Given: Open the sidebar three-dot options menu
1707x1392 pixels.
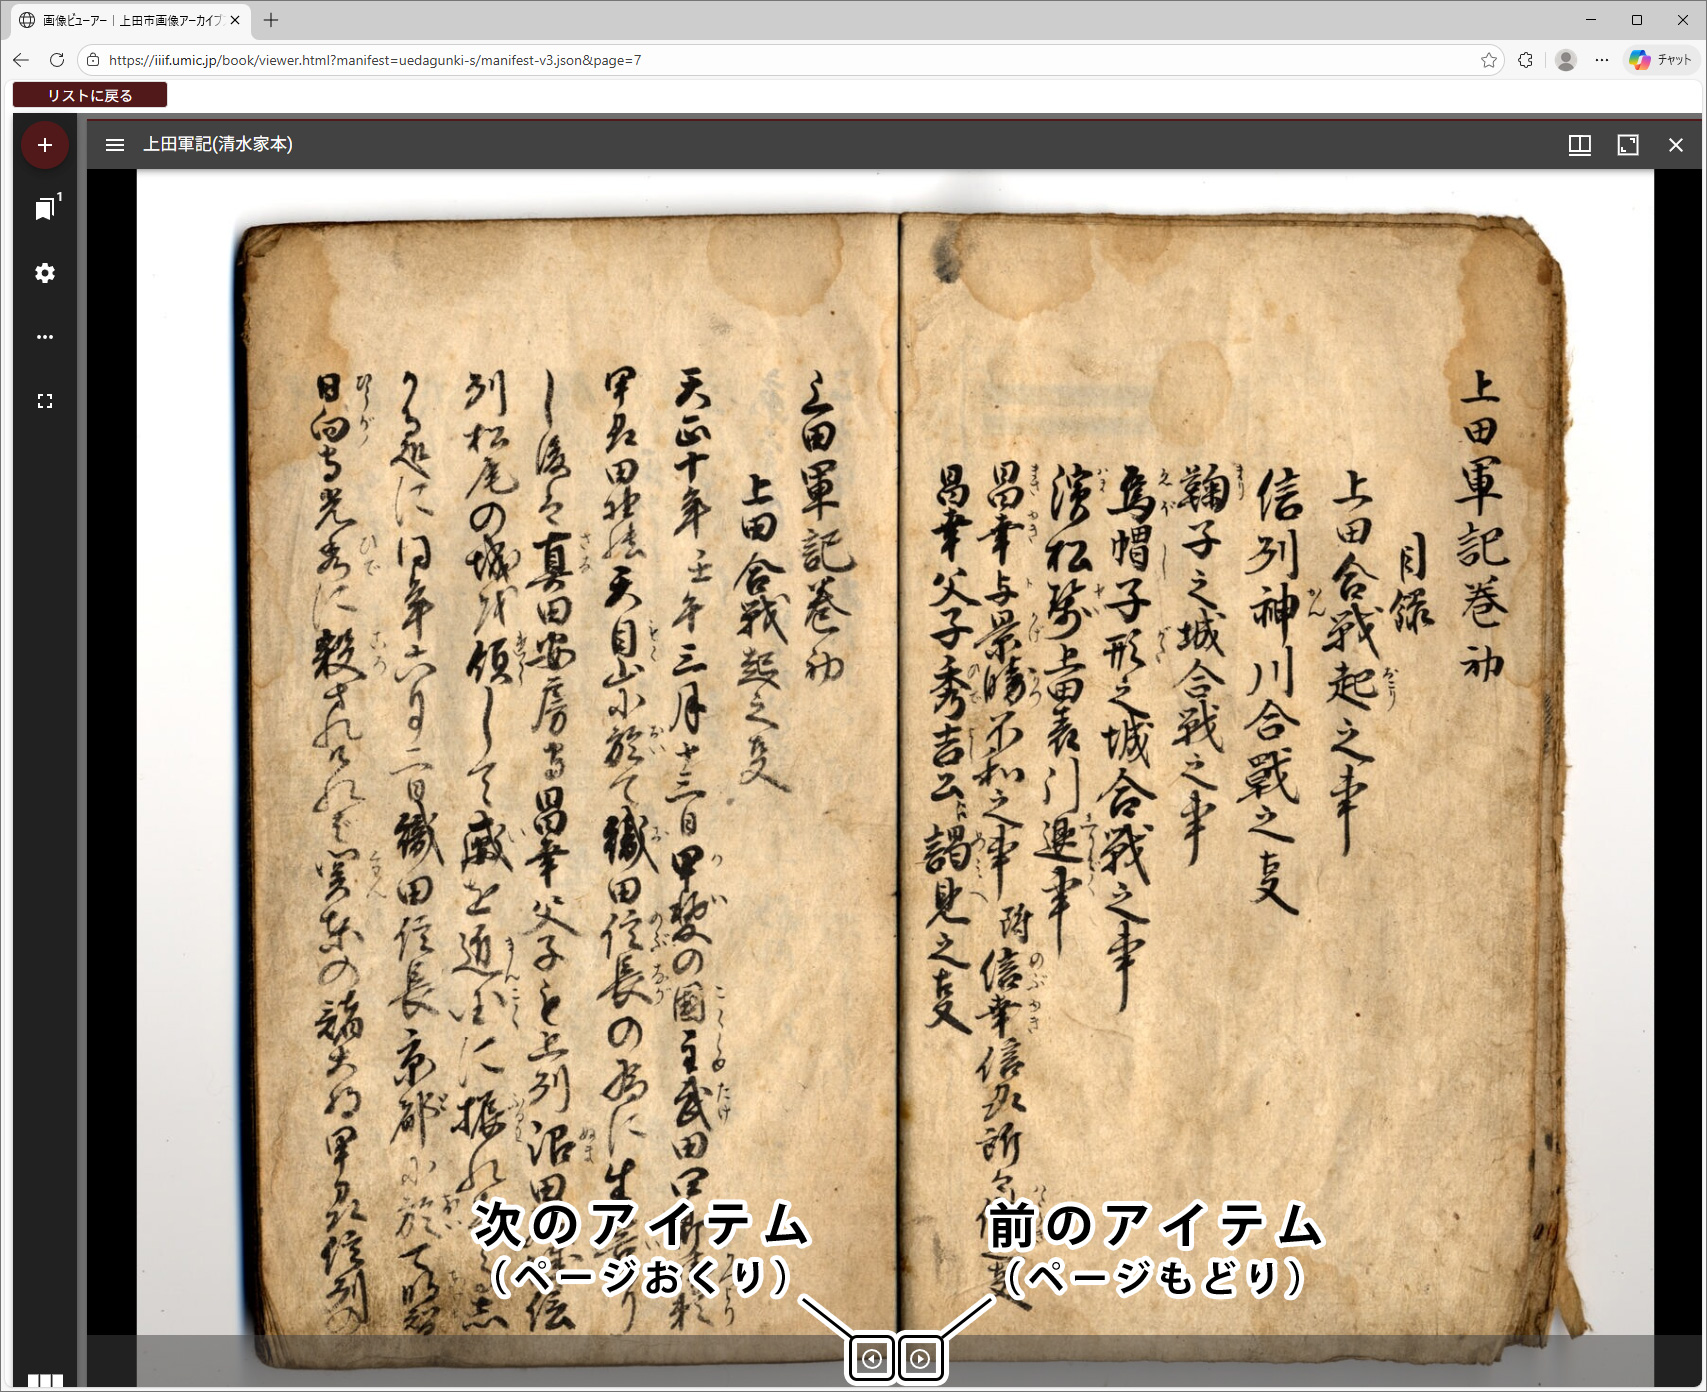Looking at the screenshot, I should point(45,337).
